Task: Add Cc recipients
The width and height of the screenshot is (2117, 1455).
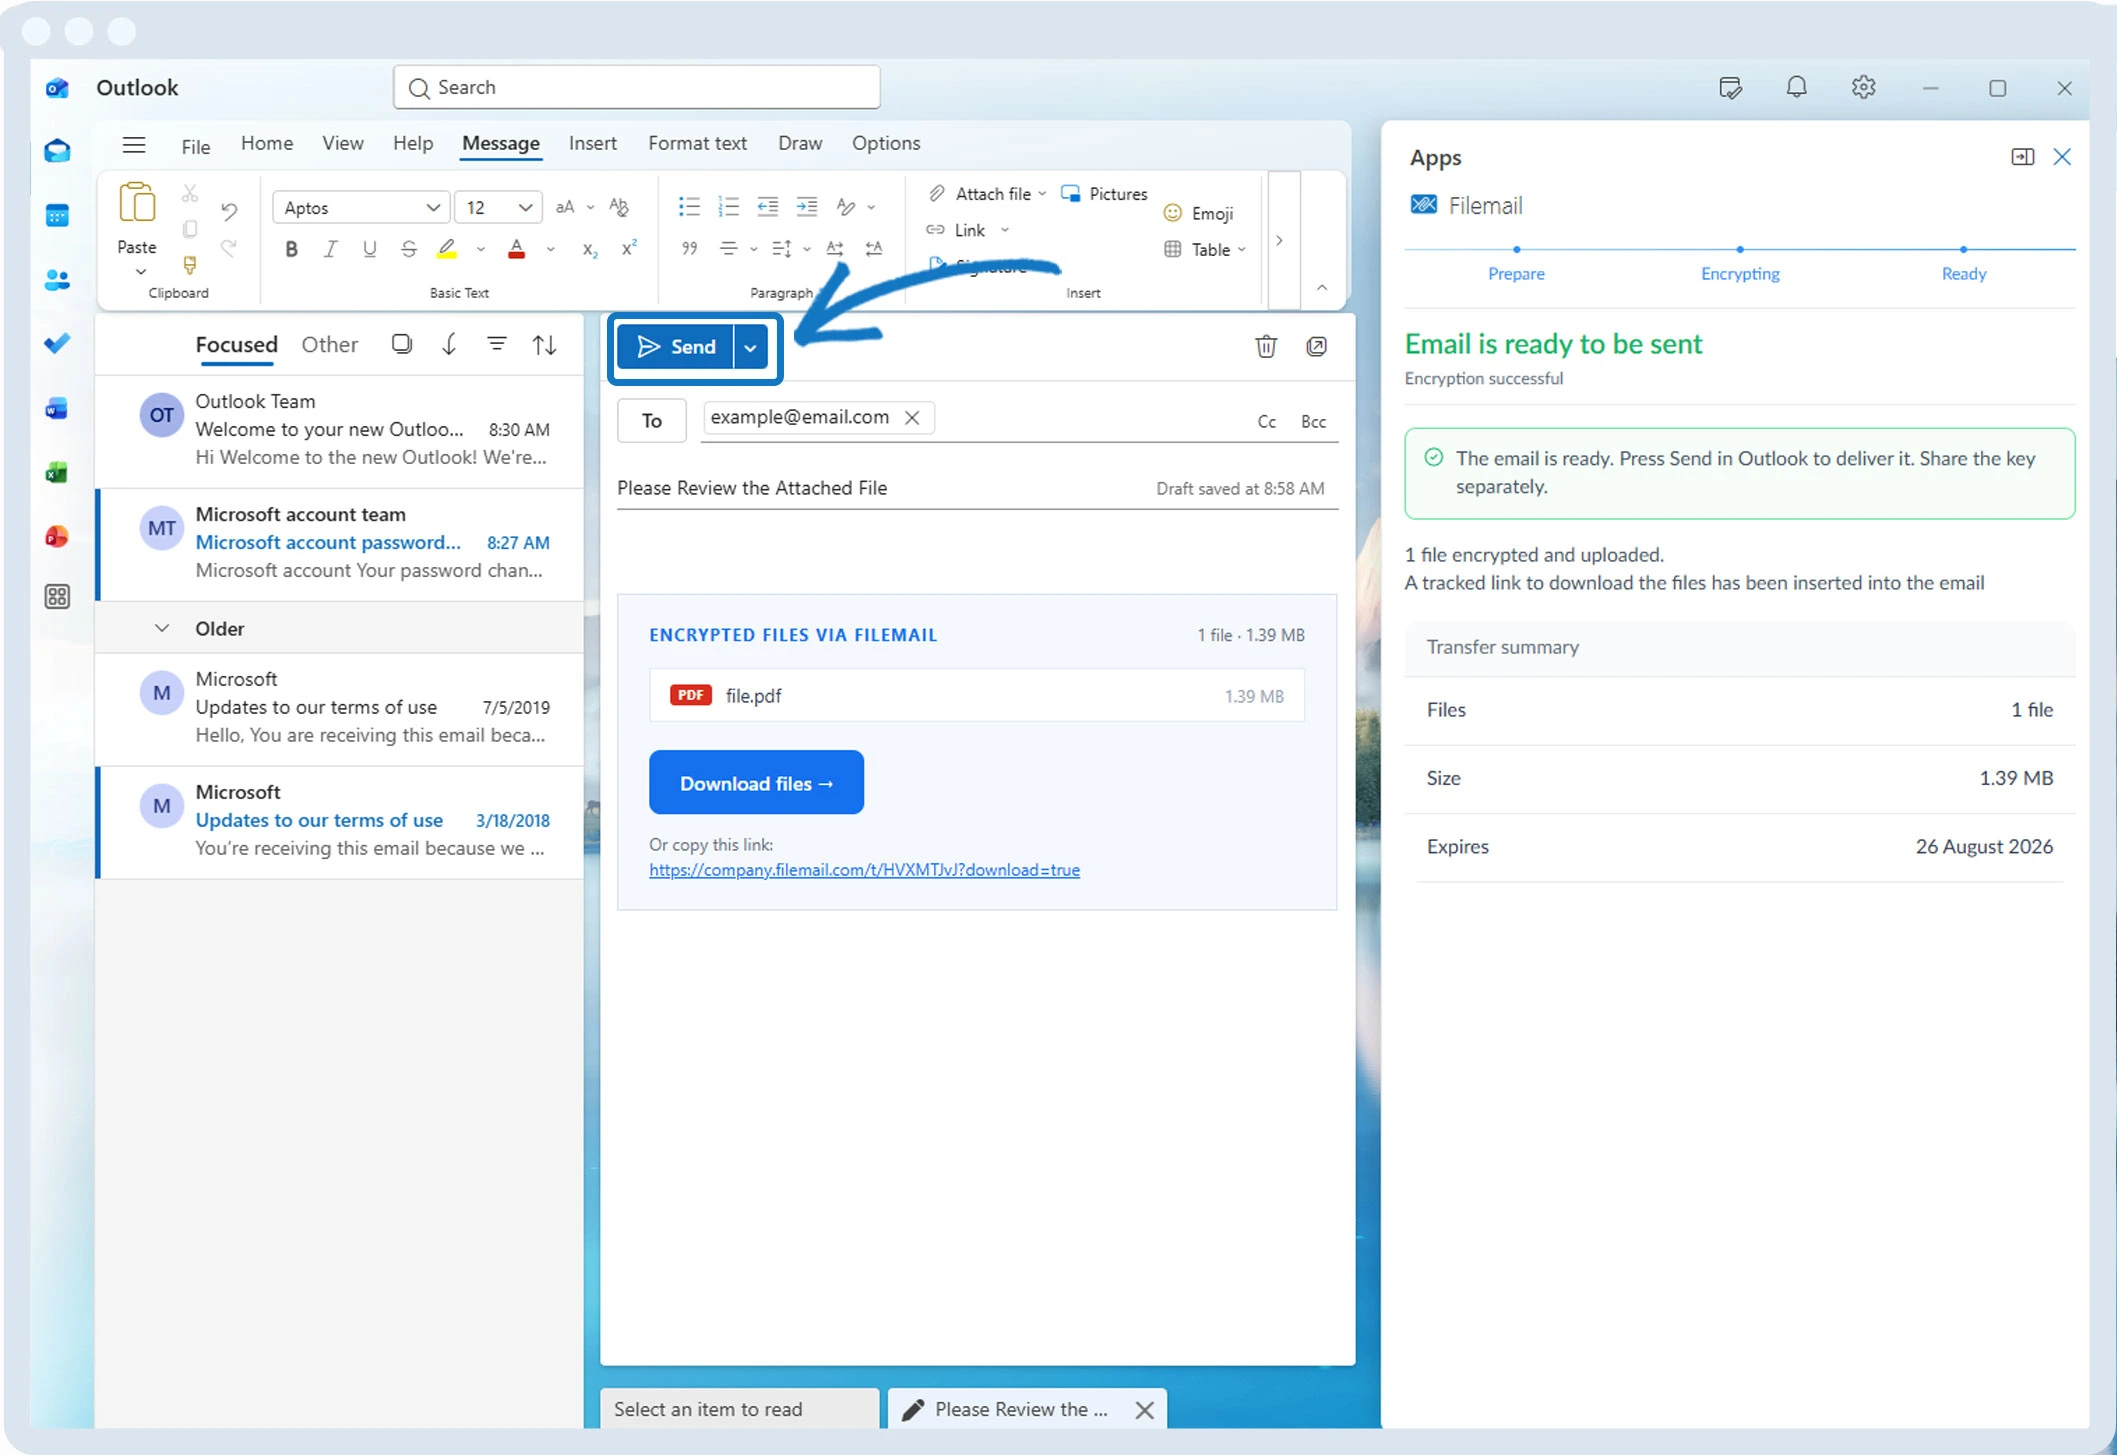Action: click(1266, 421)
